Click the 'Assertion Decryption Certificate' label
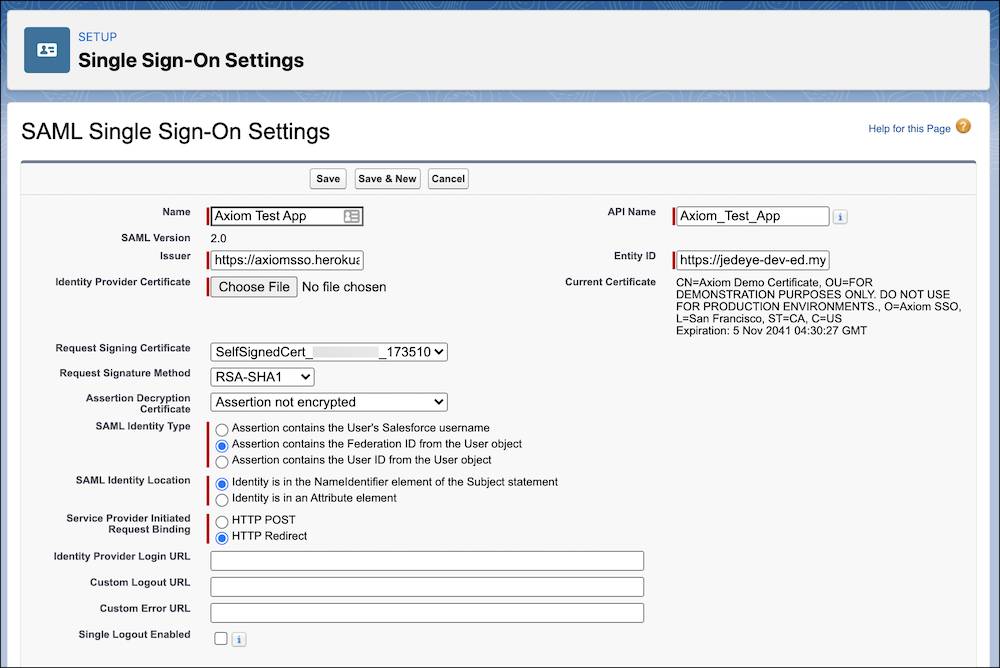The width and height of the screenshot is (1000, 668). click(138, 403)
